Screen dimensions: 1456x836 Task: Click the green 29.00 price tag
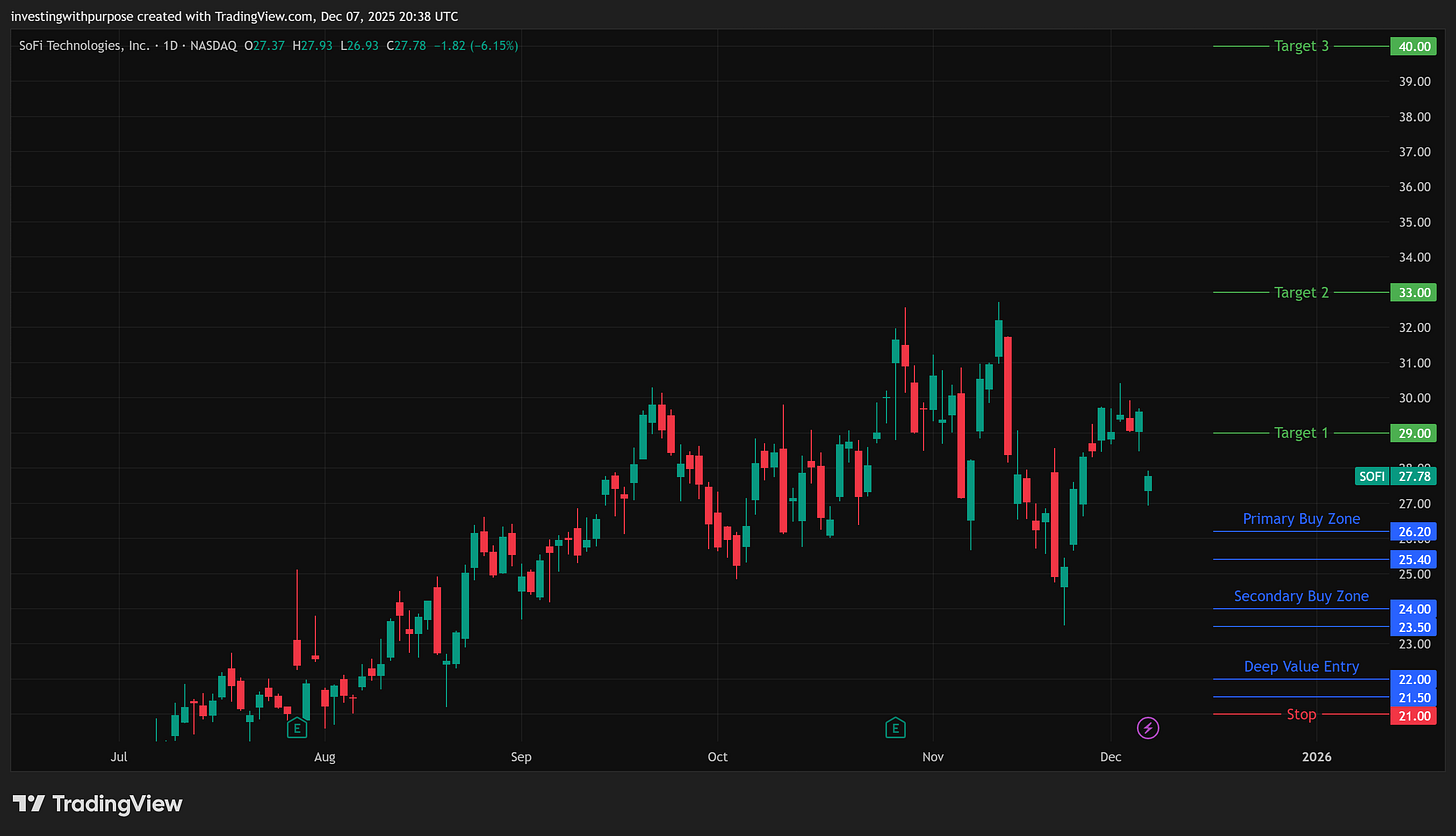(1414, 433)
